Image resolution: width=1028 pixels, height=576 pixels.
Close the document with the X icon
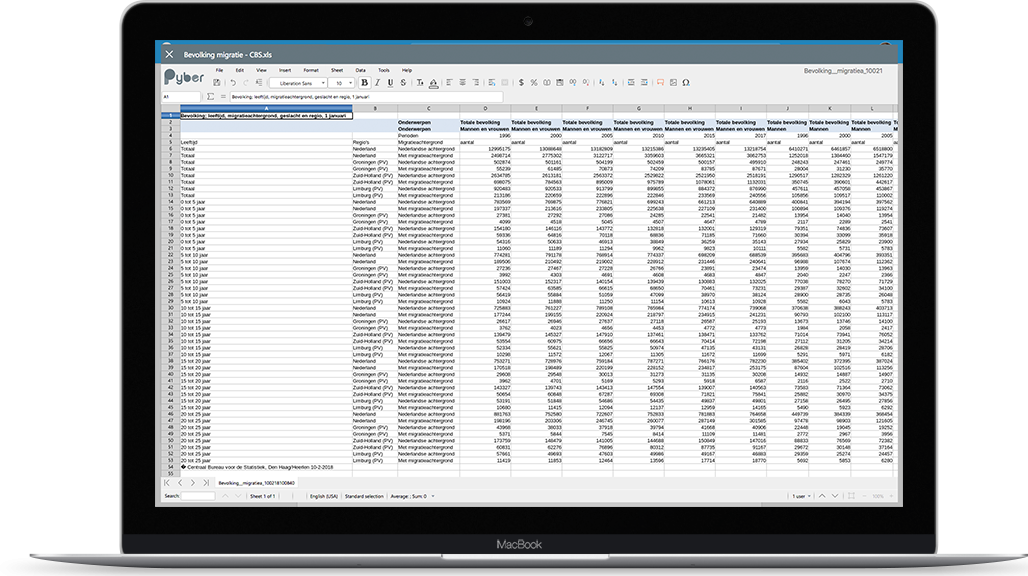tap(169, 54)
